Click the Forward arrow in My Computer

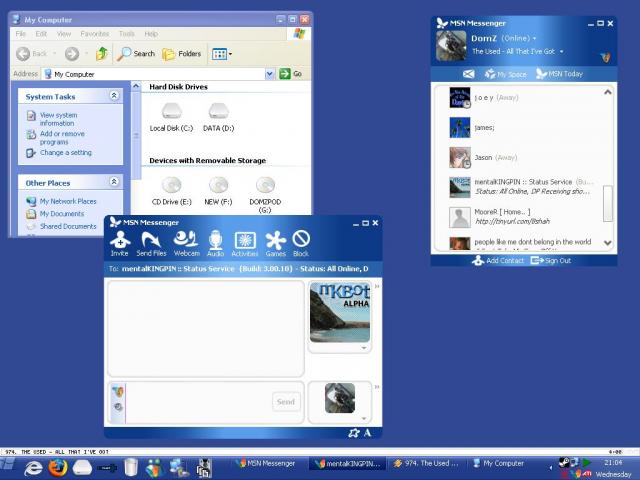click(72, 53)
